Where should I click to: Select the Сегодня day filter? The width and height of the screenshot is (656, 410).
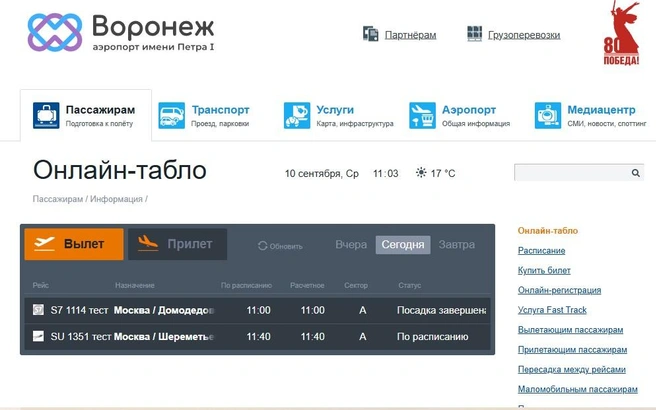click(x=403, y=245)
